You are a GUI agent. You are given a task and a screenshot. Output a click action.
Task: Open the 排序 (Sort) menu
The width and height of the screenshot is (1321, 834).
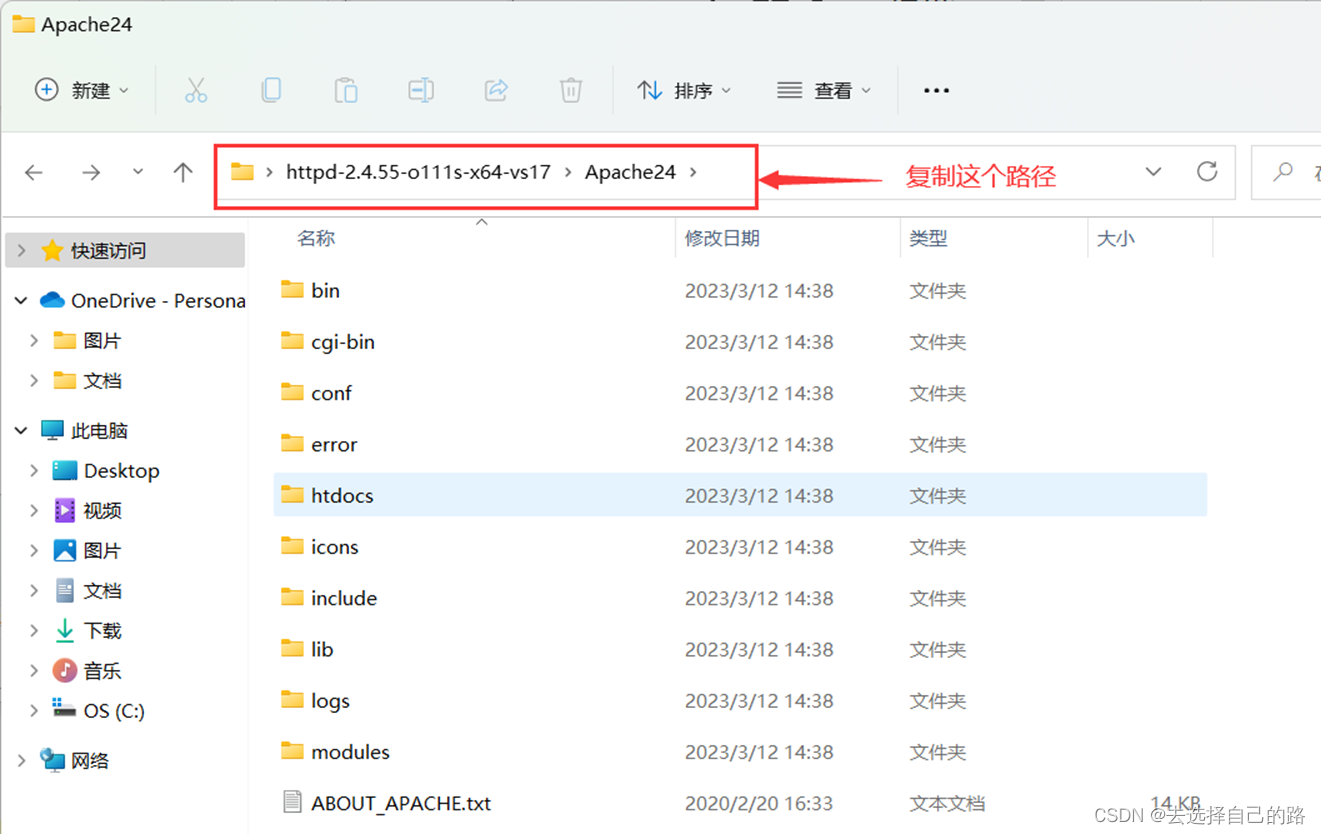coord(685,90)
